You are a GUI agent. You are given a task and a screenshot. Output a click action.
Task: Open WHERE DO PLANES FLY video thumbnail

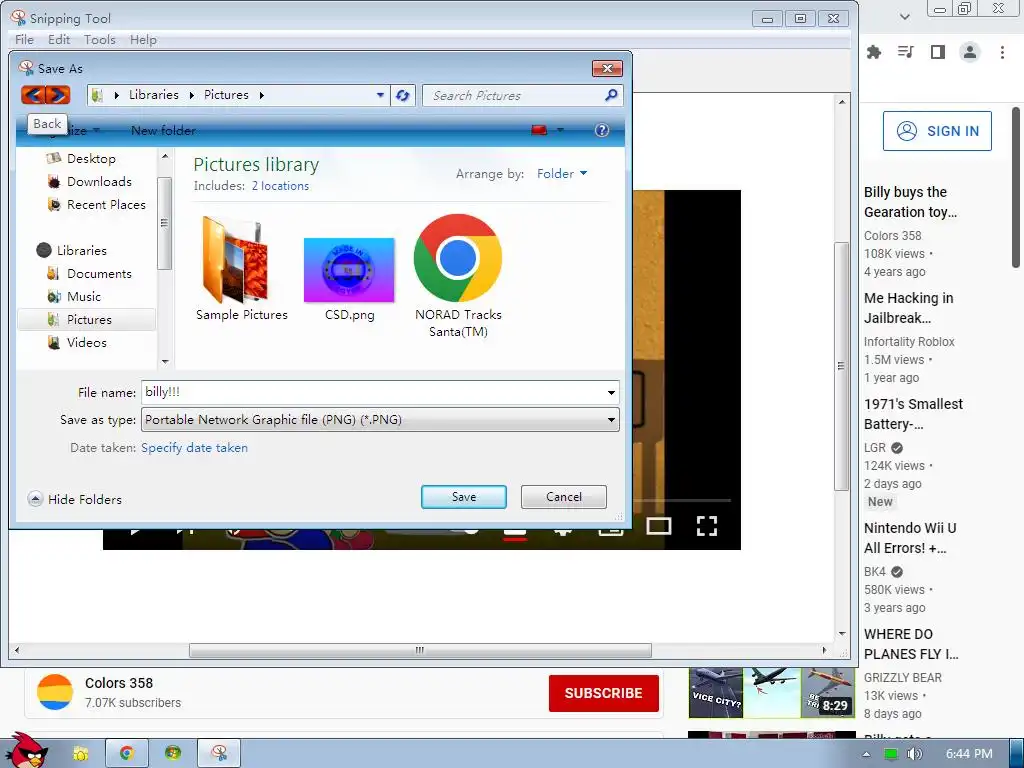771,693
